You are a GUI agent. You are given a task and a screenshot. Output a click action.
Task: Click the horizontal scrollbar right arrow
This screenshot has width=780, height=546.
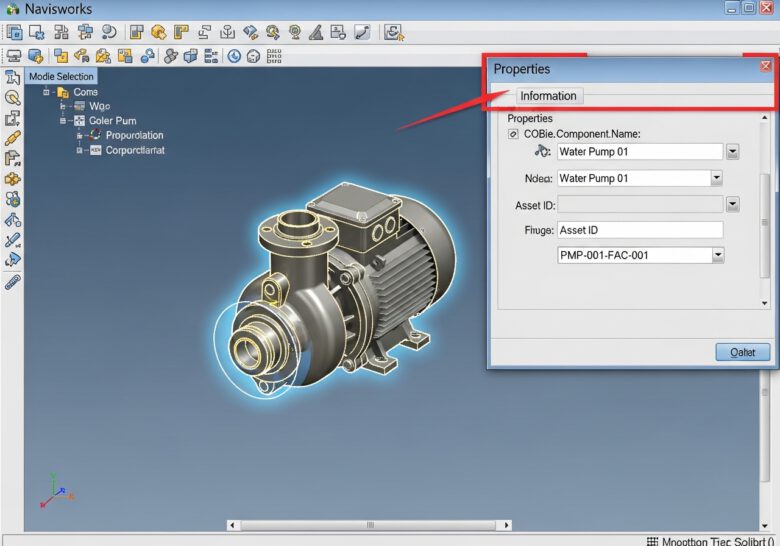(506, 525)
